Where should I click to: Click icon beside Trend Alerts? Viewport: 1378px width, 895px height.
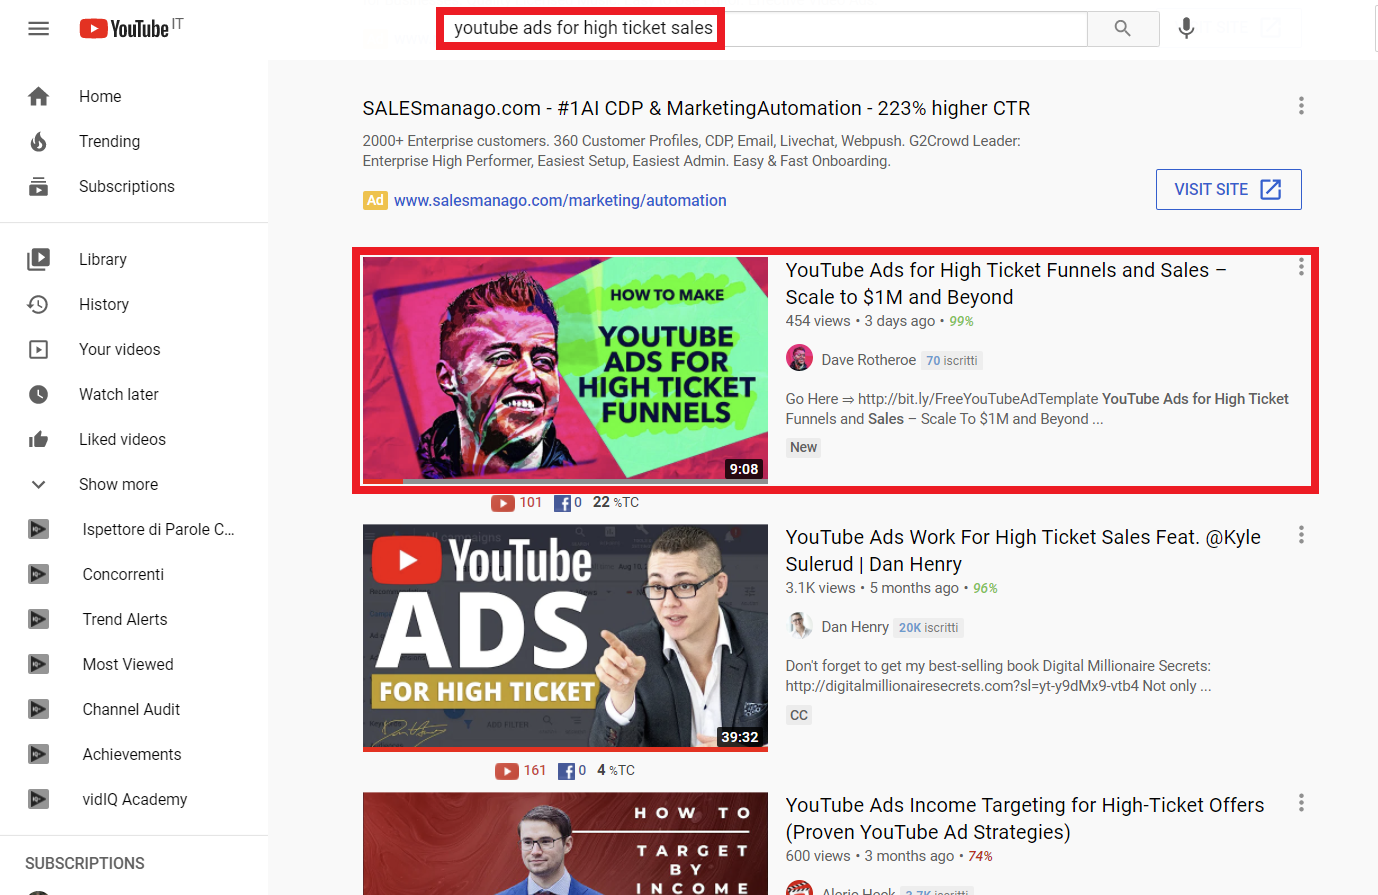pos(39,619)
